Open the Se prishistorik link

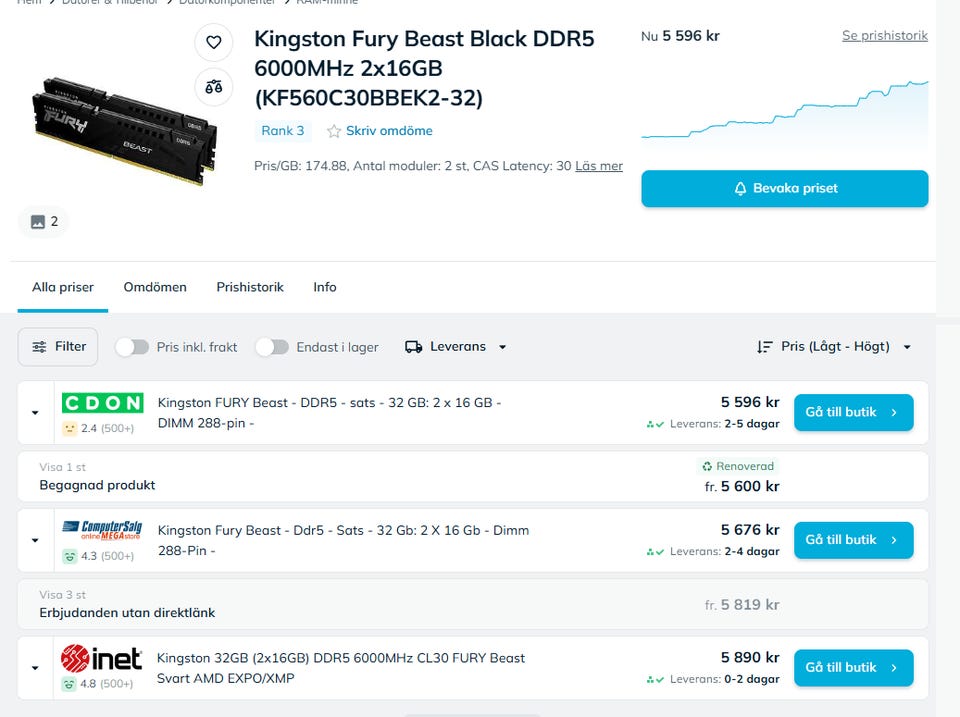coord(885,36)
